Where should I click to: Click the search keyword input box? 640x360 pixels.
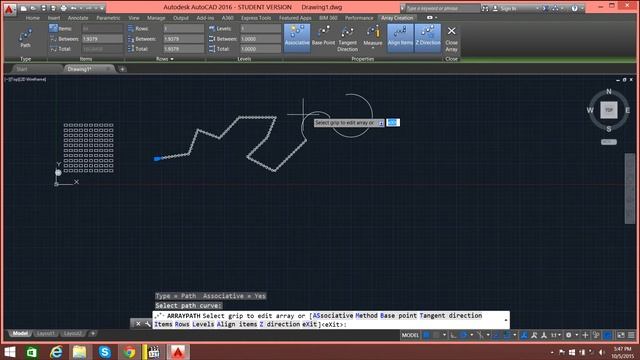tap(443, 8)
